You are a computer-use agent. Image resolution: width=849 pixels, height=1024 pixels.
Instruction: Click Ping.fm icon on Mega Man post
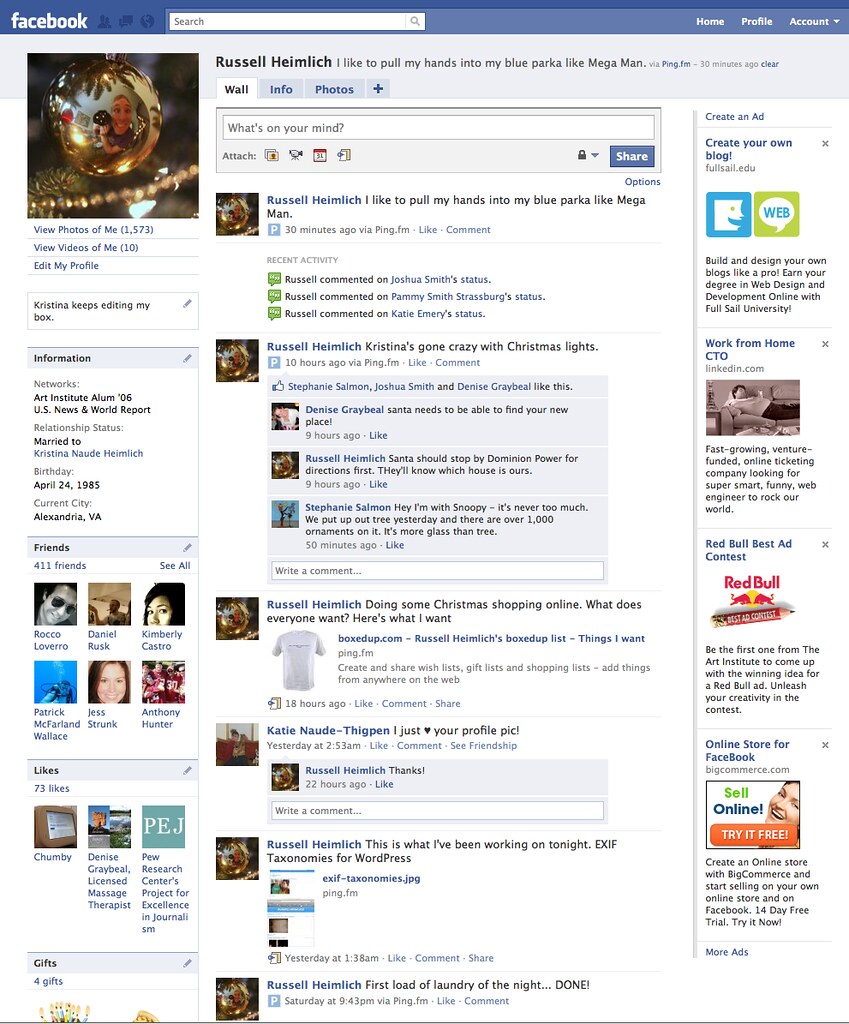(x=274, y=229)
